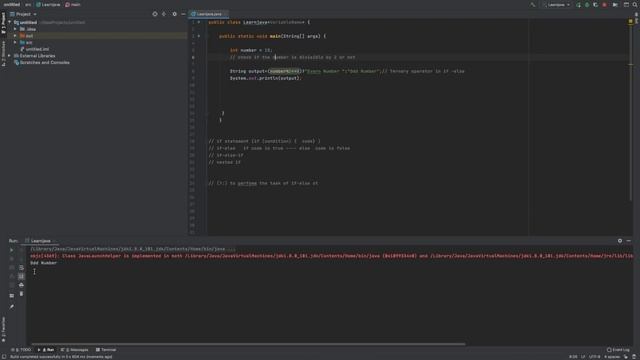Click the UTF-8 encoding selector in status bar
Viewport: 640px width, 360px height.
click(x=594, y=357)
